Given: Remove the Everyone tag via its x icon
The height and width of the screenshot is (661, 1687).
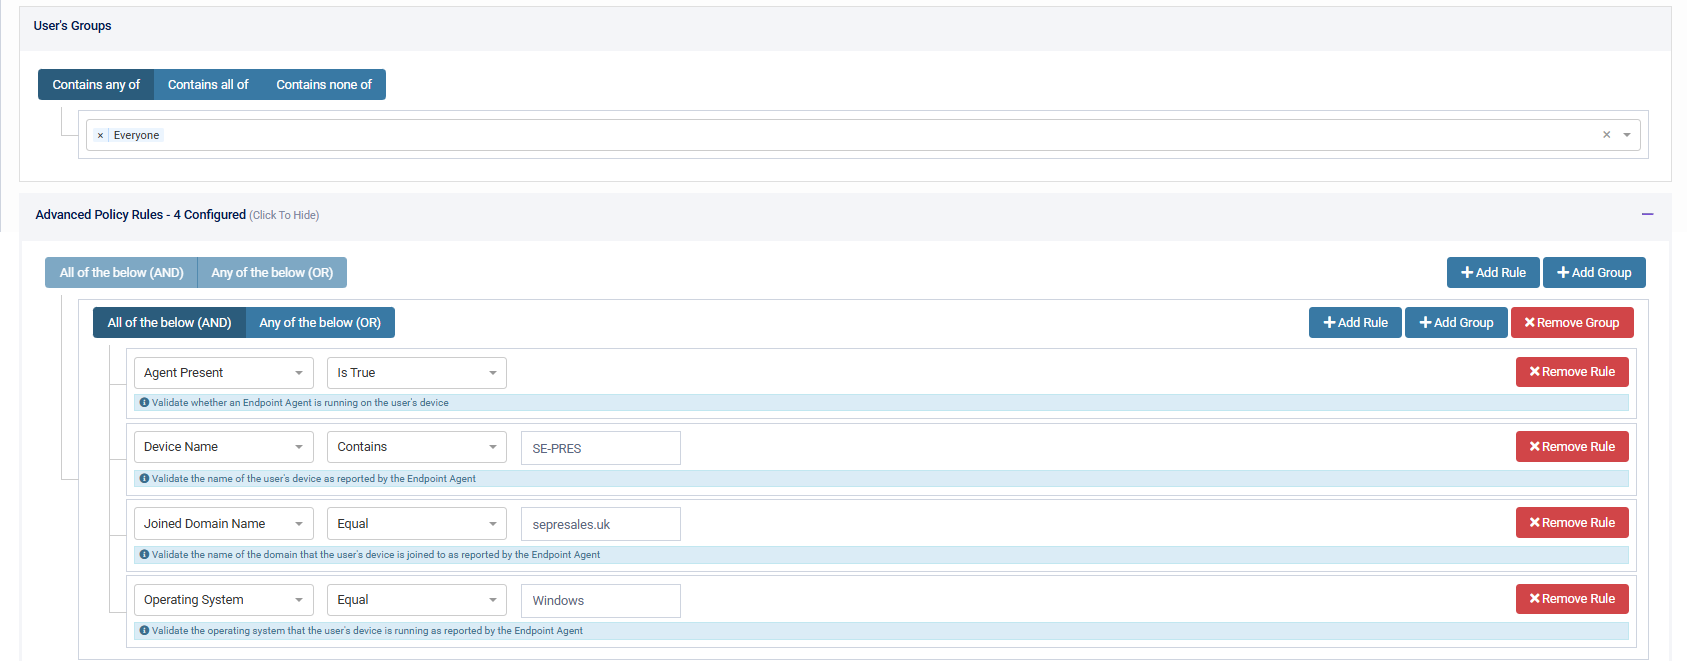Looking at the screenshot, I should pos(100,136).
